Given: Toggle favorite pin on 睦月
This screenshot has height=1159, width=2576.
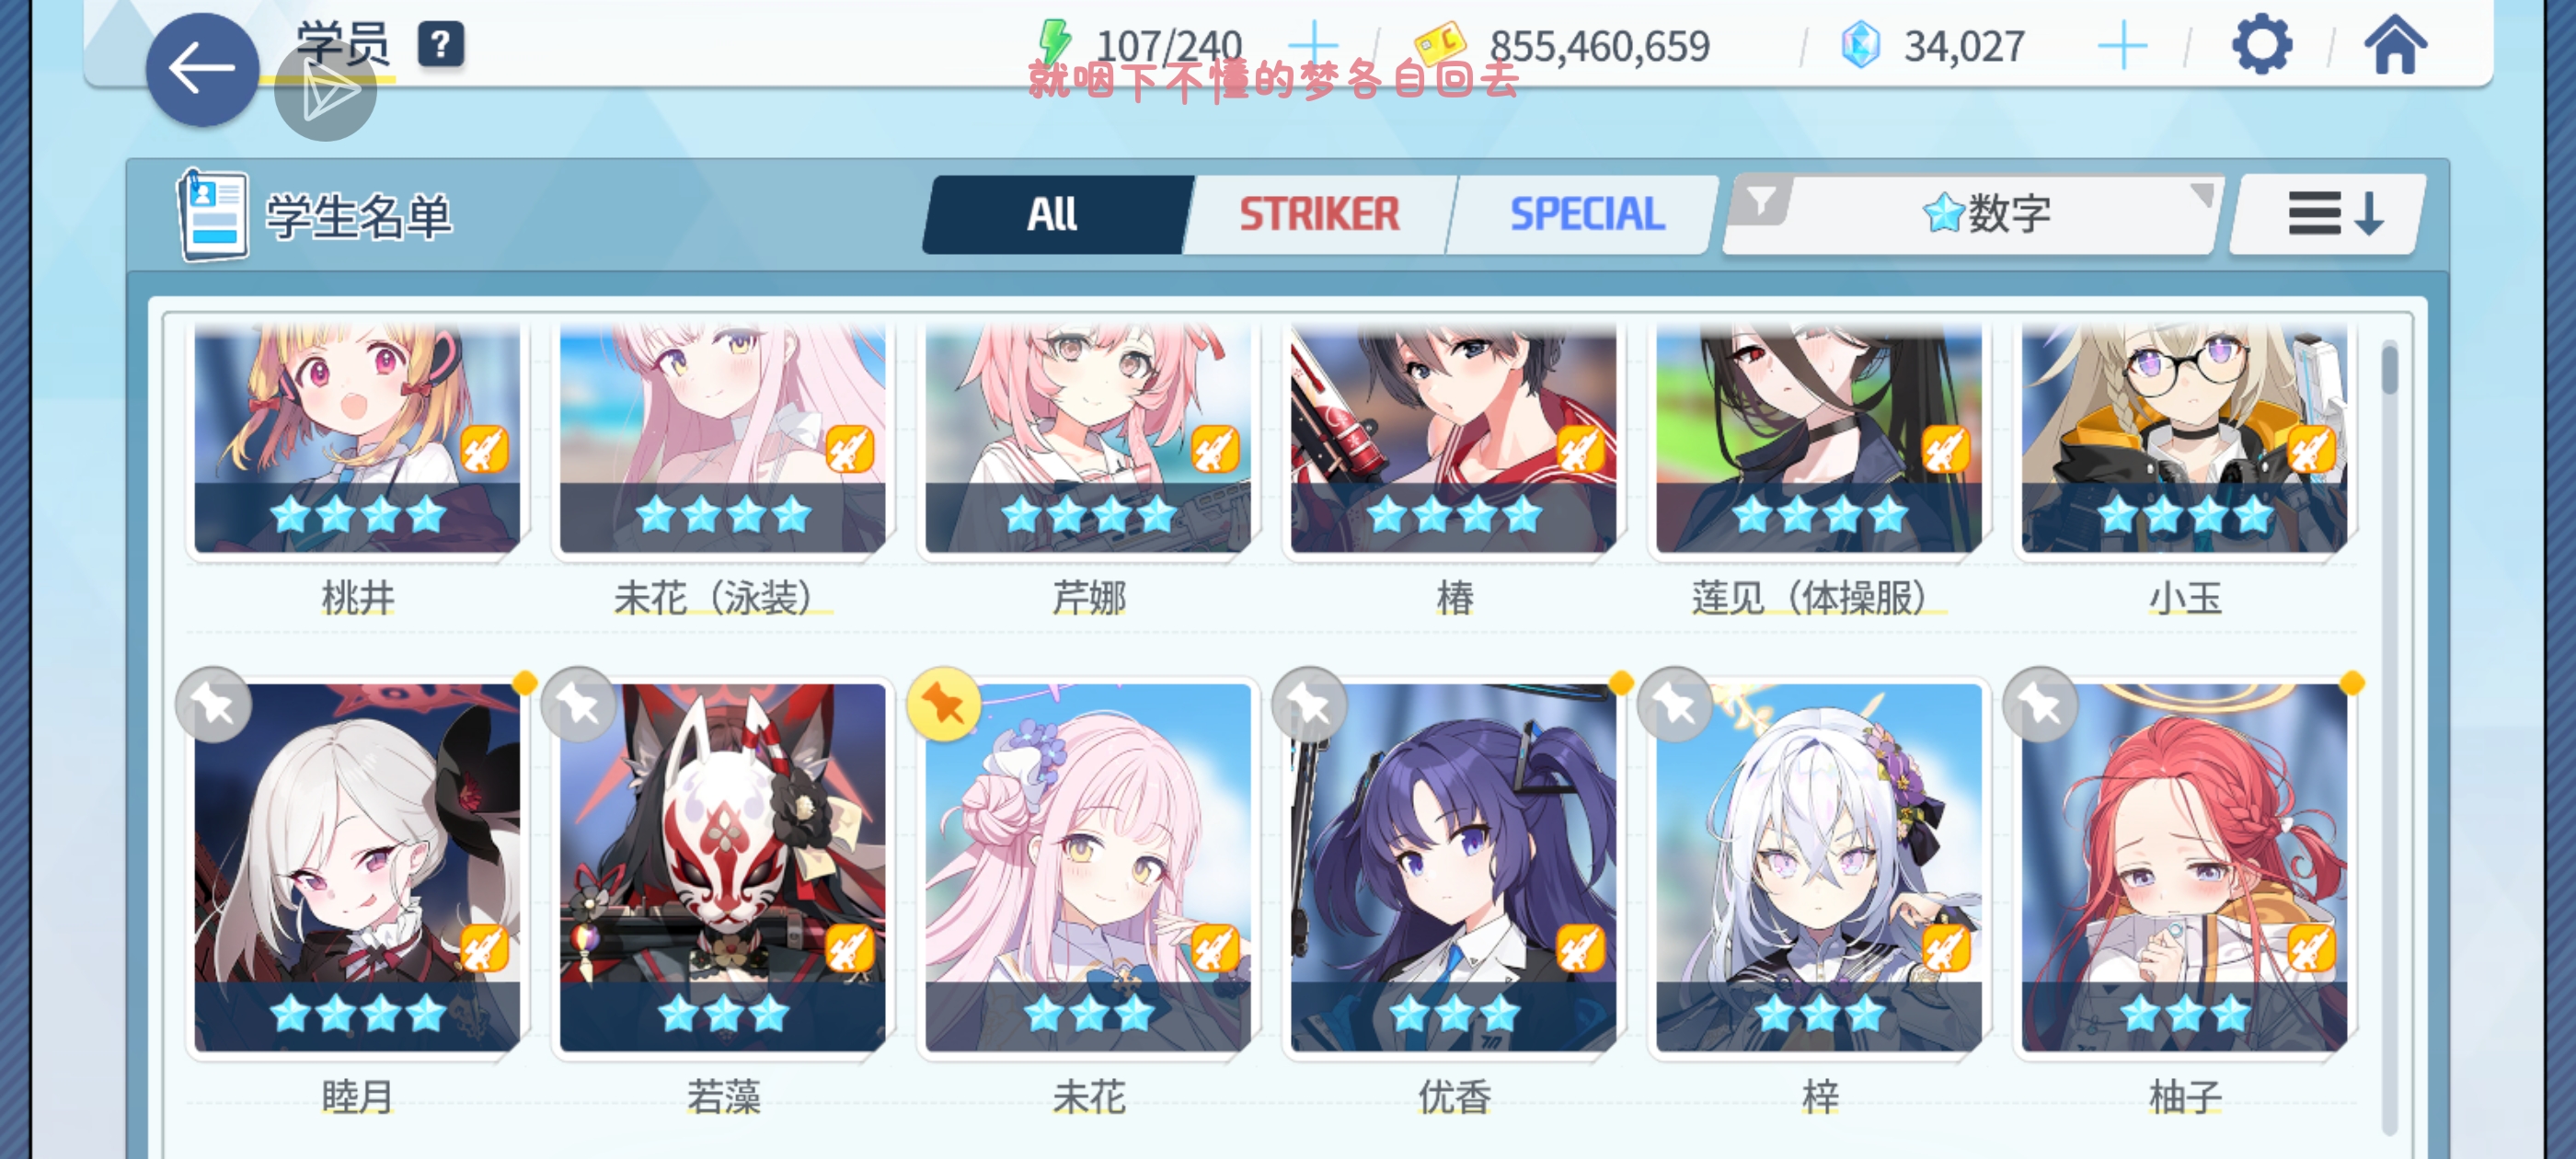Looking at the screenshot, I should (x=213, y=705).
